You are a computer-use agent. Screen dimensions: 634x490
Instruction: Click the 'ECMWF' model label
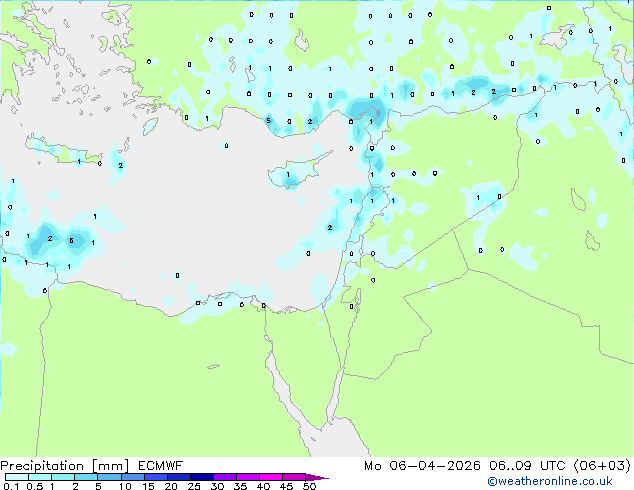pos(161,465)
